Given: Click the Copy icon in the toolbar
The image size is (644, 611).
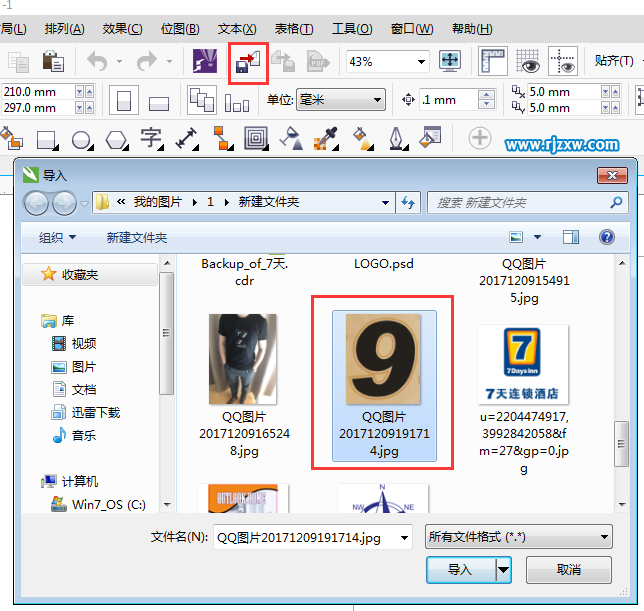Looking at the screenshot, I should 18,62.
